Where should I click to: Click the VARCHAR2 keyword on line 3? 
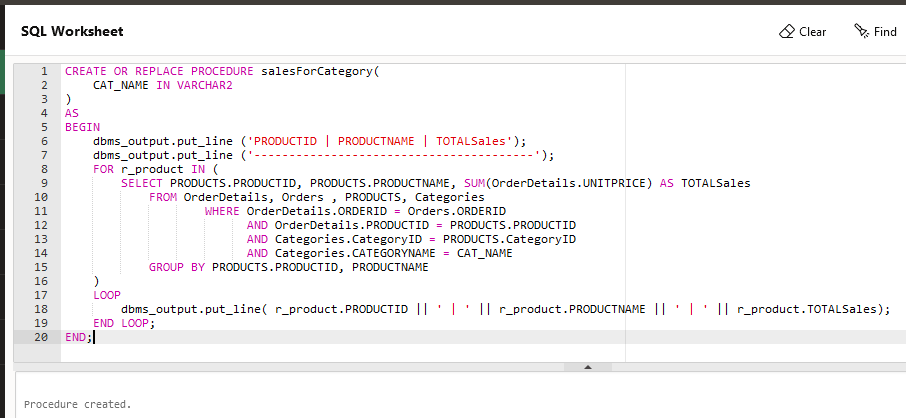[199, 86]
